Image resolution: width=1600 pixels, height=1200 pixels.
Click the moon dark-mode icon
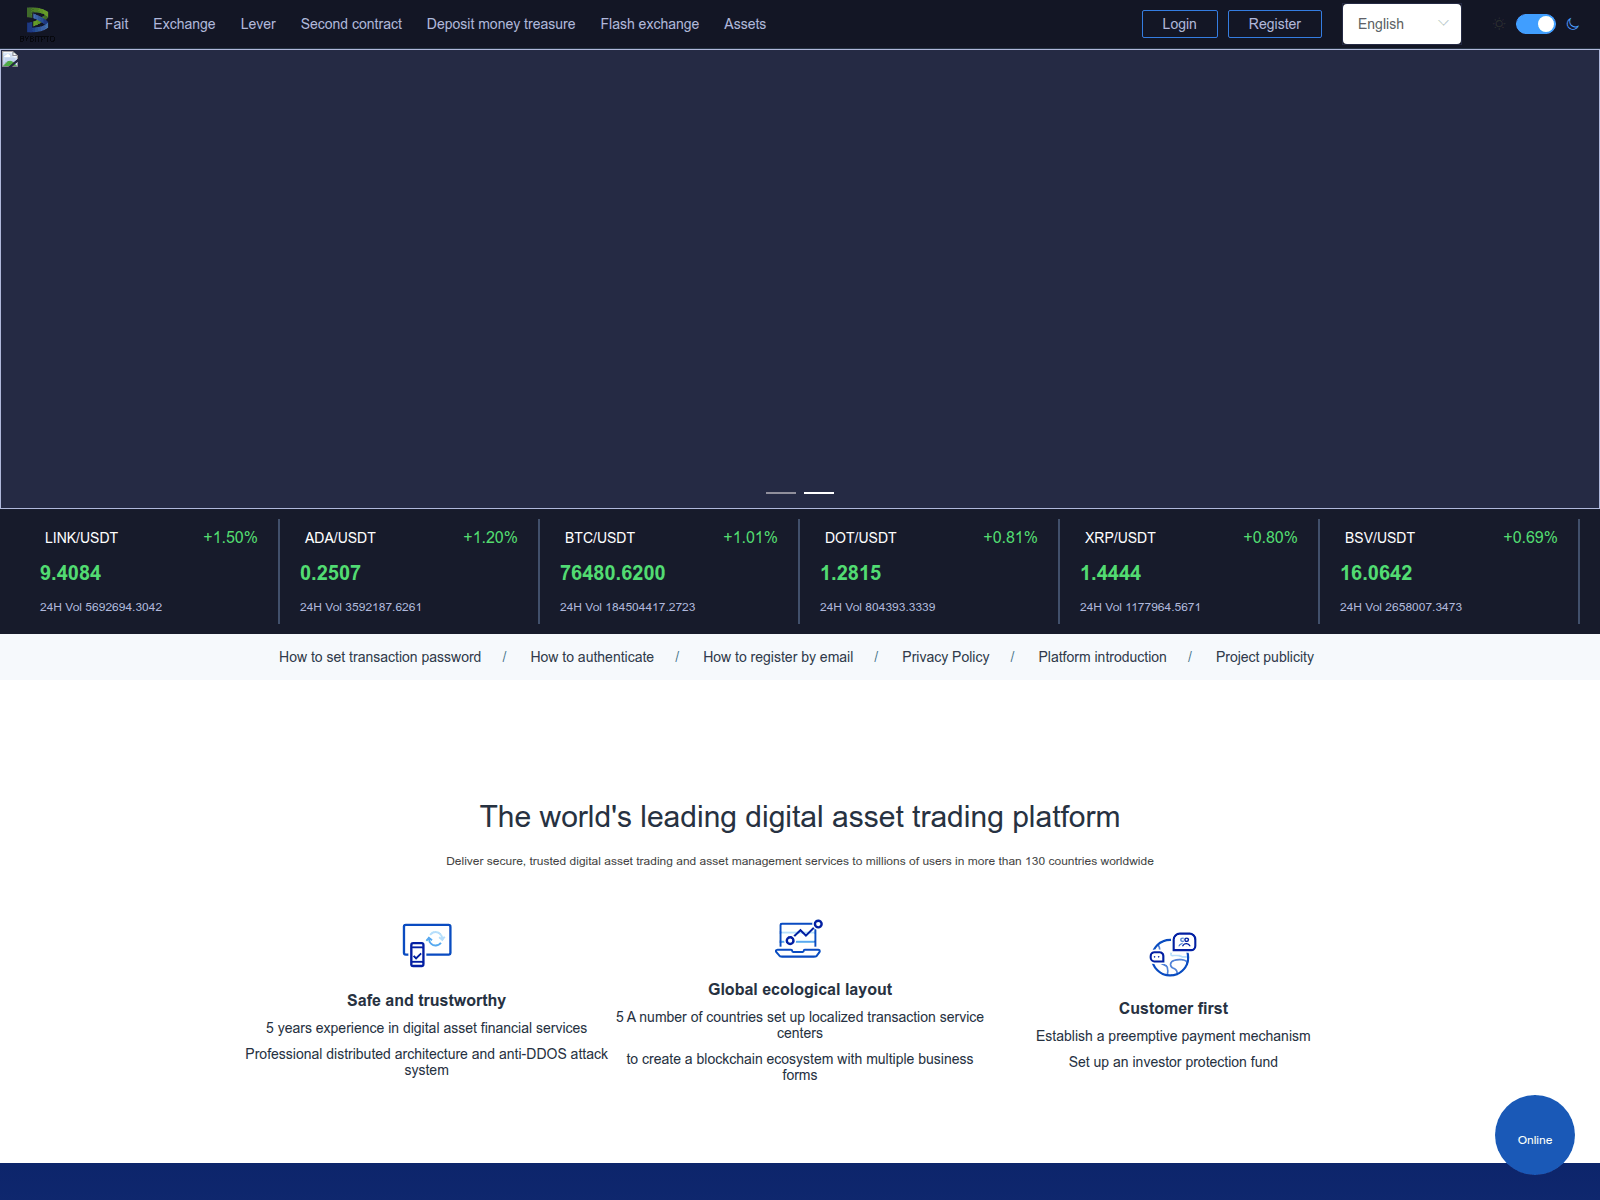1573,24
